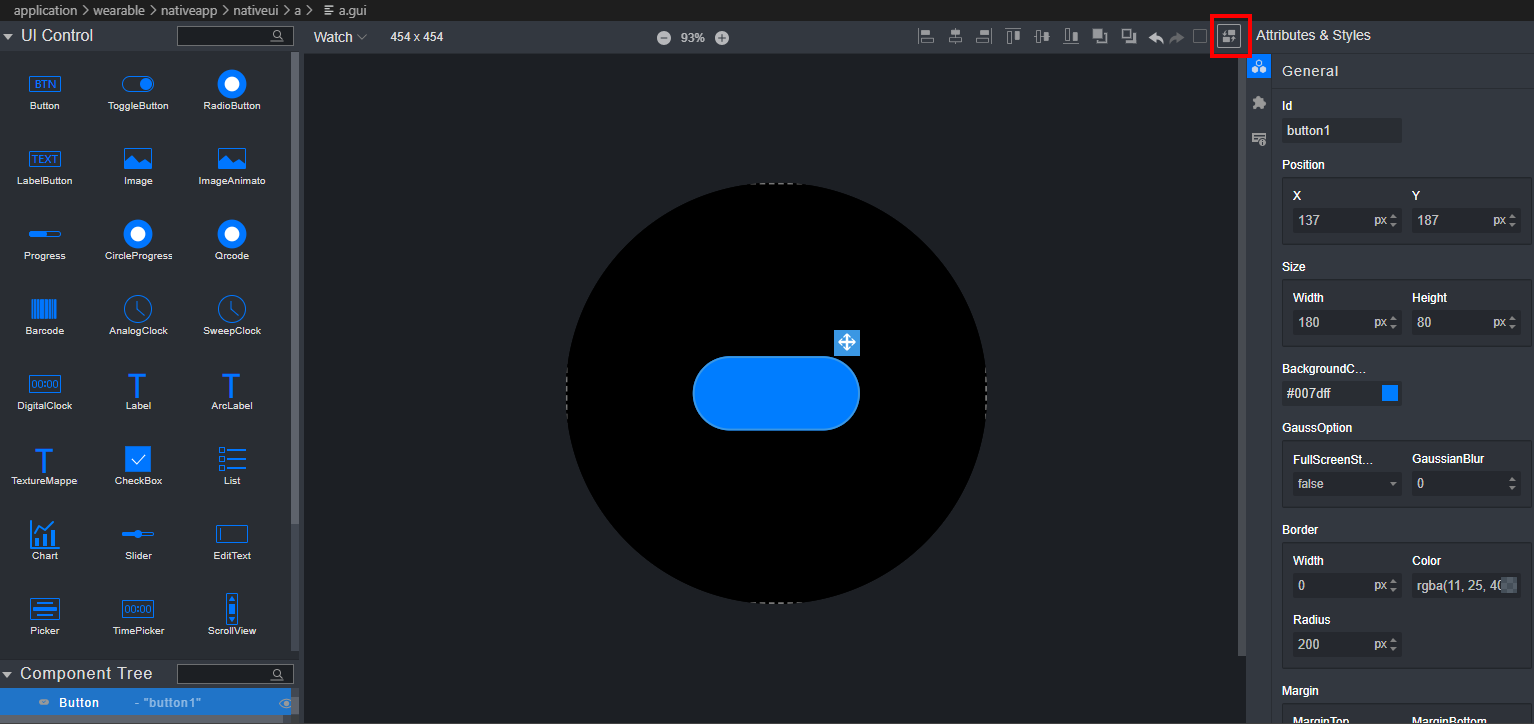Open the Watch device dropdown
The height and width of the screenshot is (724, 1534).
[340, 37]
